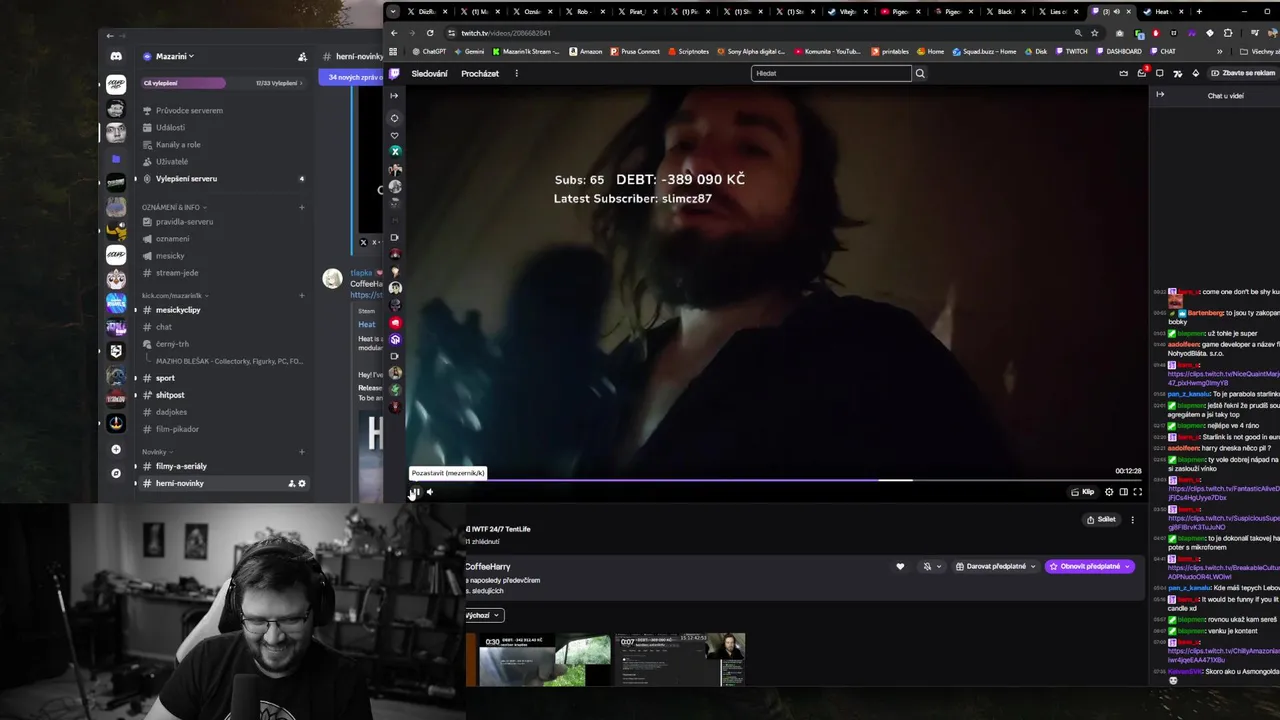The width and height of the screenshot is (1280, 720).
Task: Open the ChatGPT bookmark
Action: pos(429,51)
